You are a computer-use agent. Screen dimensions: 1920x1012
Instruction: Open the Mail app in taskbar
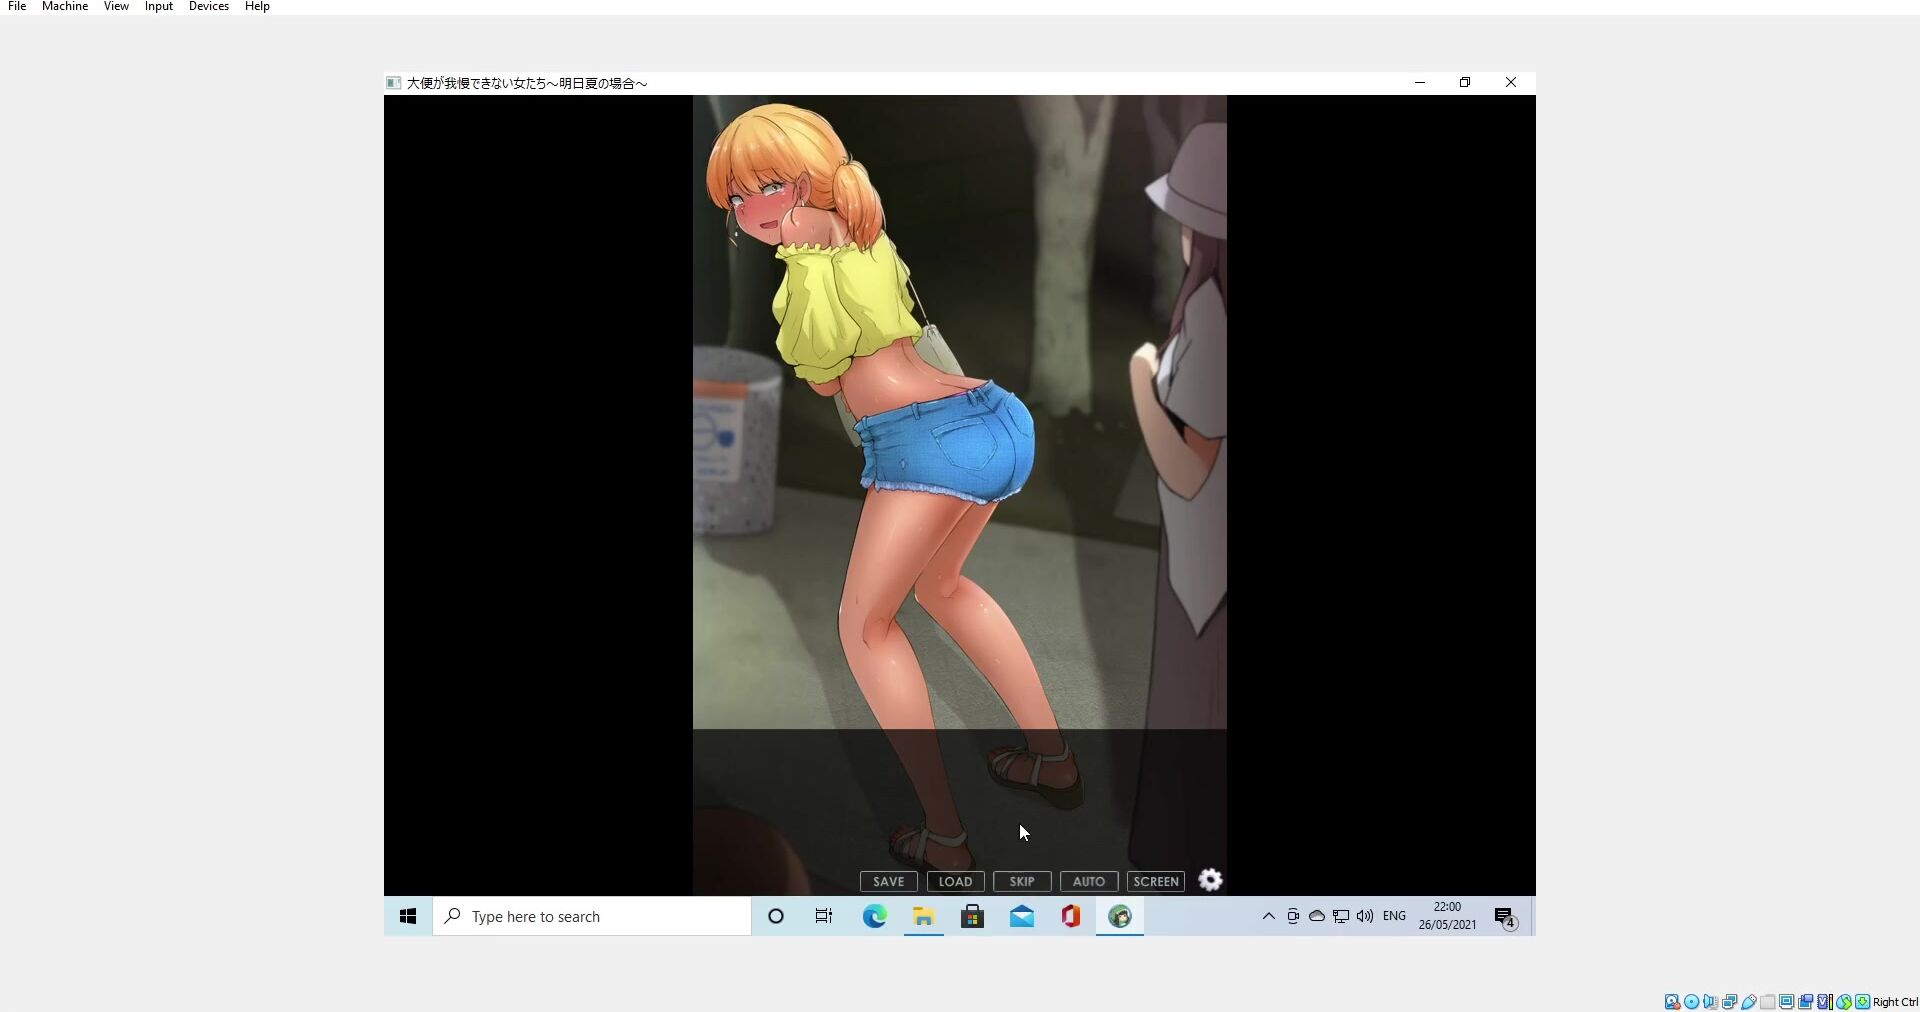click(x=1022, y=916)
